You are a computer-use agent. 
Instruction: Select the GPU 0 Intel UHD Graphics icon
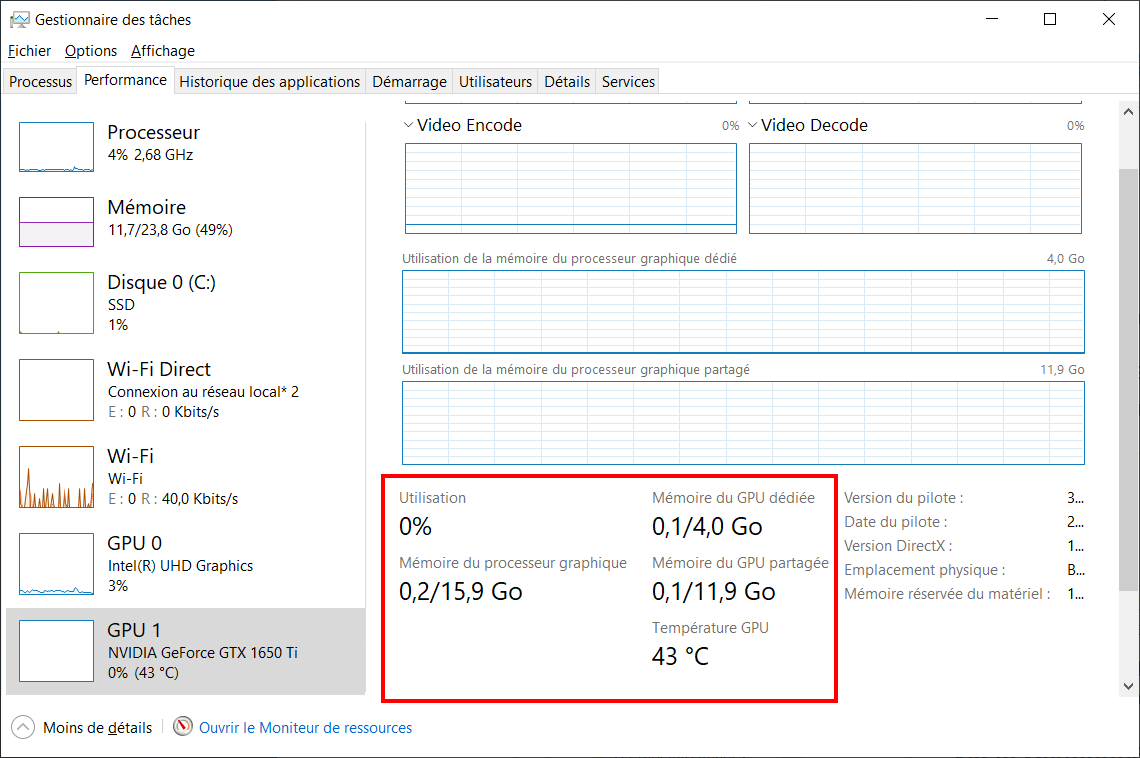57,564
